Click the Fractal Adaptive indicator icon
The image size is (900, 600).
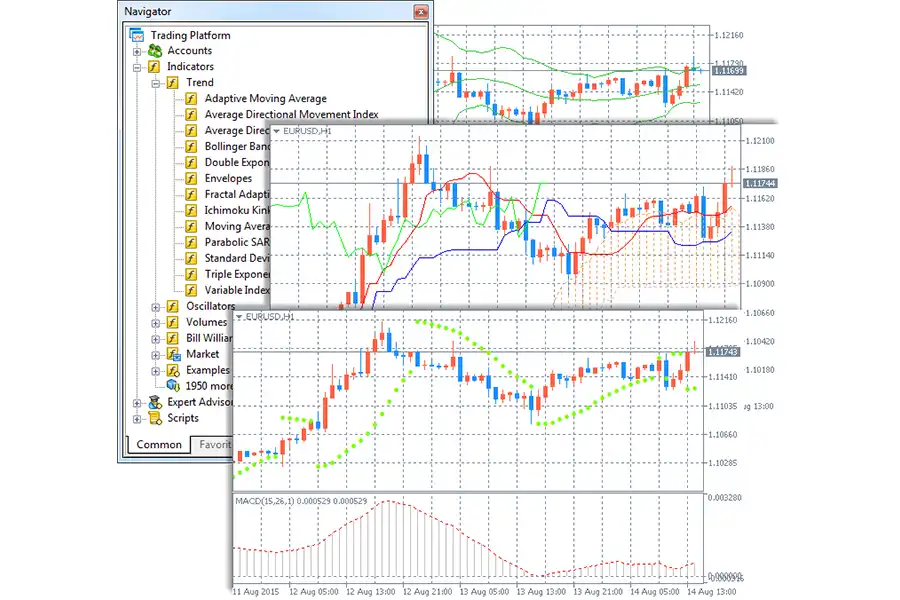pyautogui.click(x=191, y=195)
